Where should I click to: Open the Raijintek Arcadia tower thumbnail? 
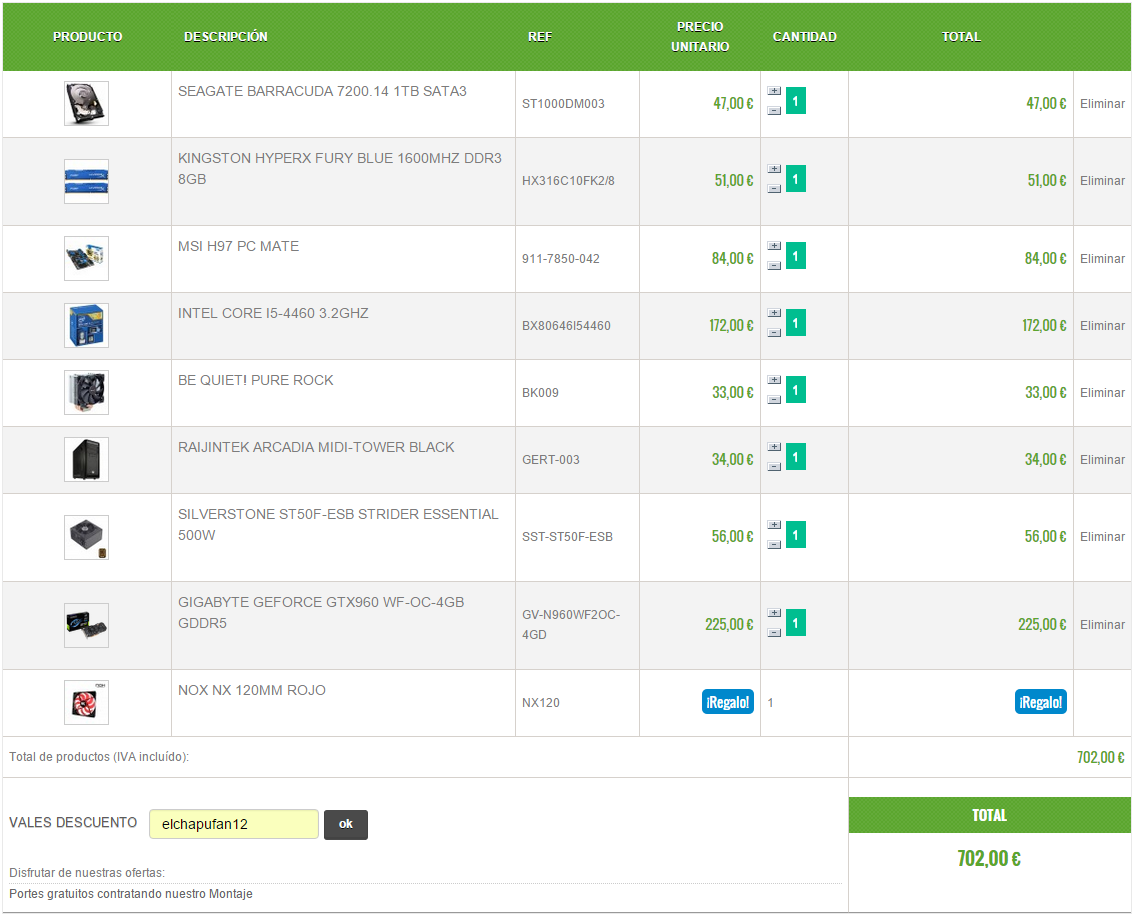(x=86, y=460)
